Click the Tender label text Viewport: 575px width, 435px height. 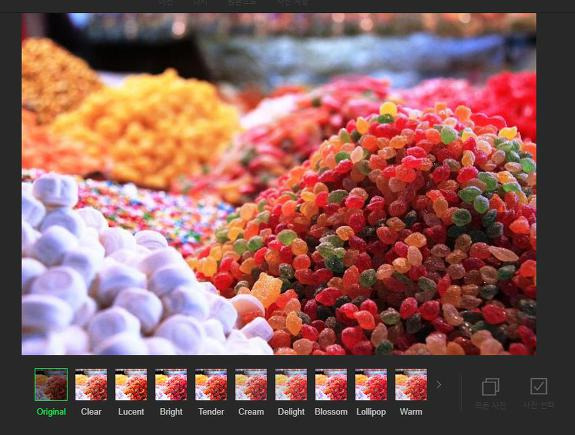(x=211, y=412)
